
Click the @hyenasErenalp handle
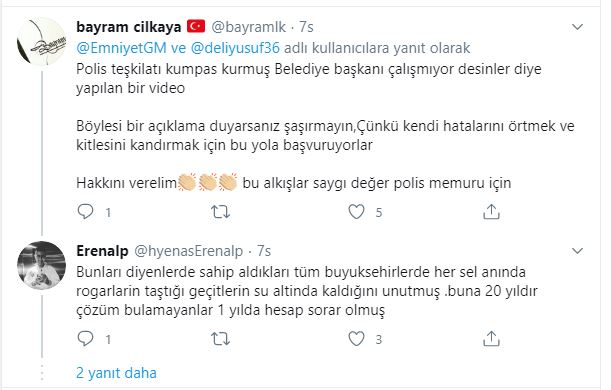(189, 251)
